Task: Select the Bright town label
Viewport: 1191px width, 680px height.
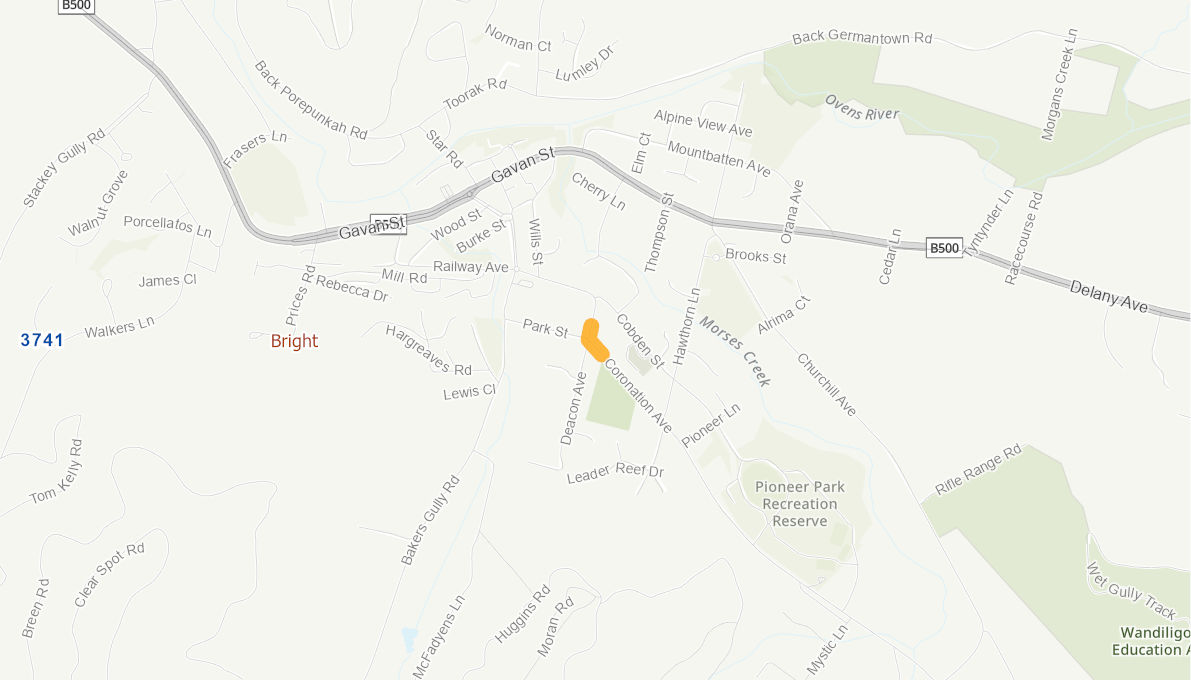Action: click(x=294, y=341)
